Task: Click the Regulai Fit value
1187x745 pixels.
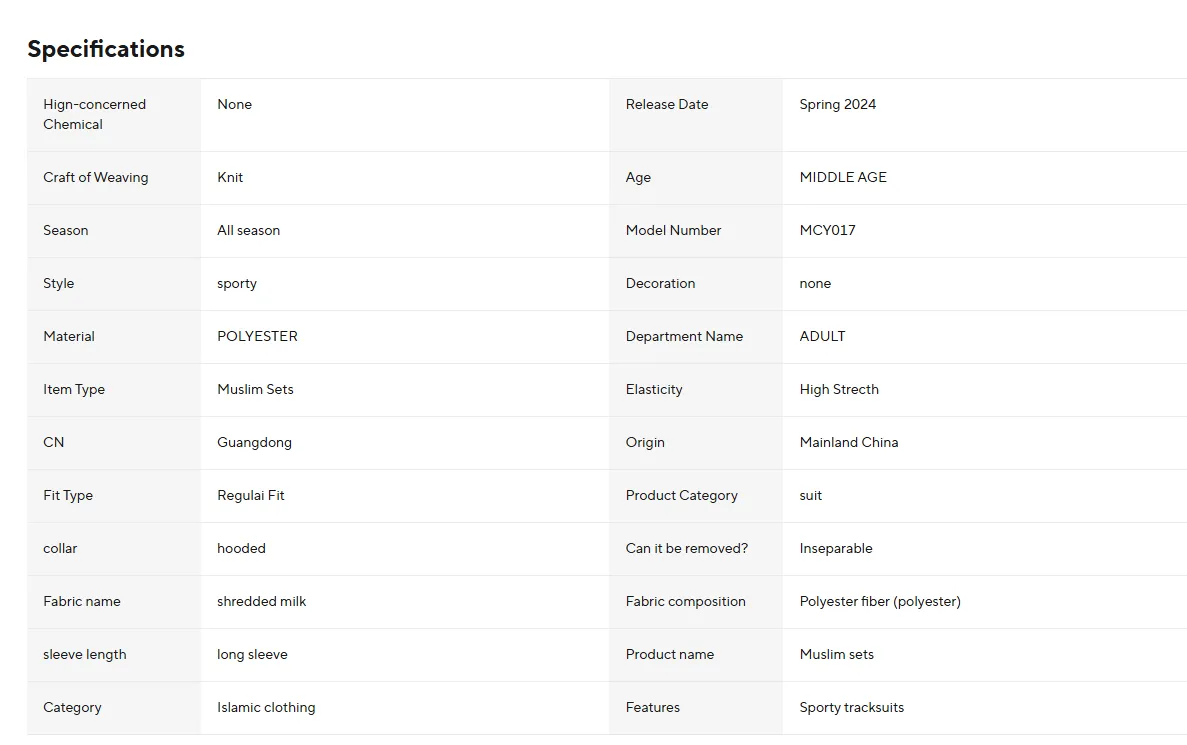Action: coord(251,495)
